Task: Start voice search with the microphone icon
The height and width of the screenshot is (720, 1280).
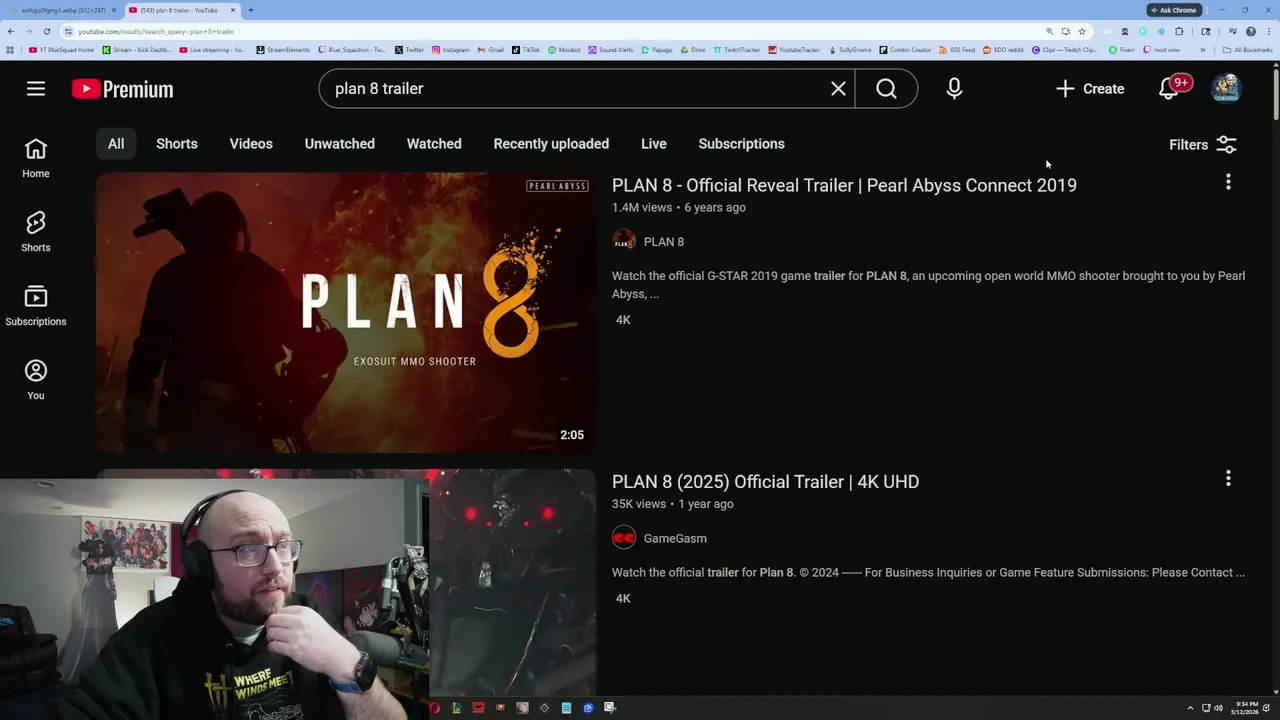Action: (x=954, y=89)
